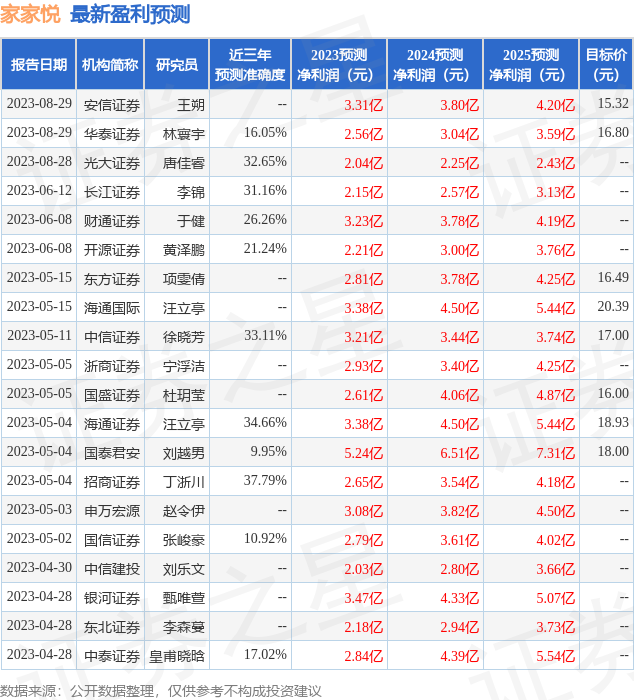Click the 安信证券 institution cell

pos(112,105)
